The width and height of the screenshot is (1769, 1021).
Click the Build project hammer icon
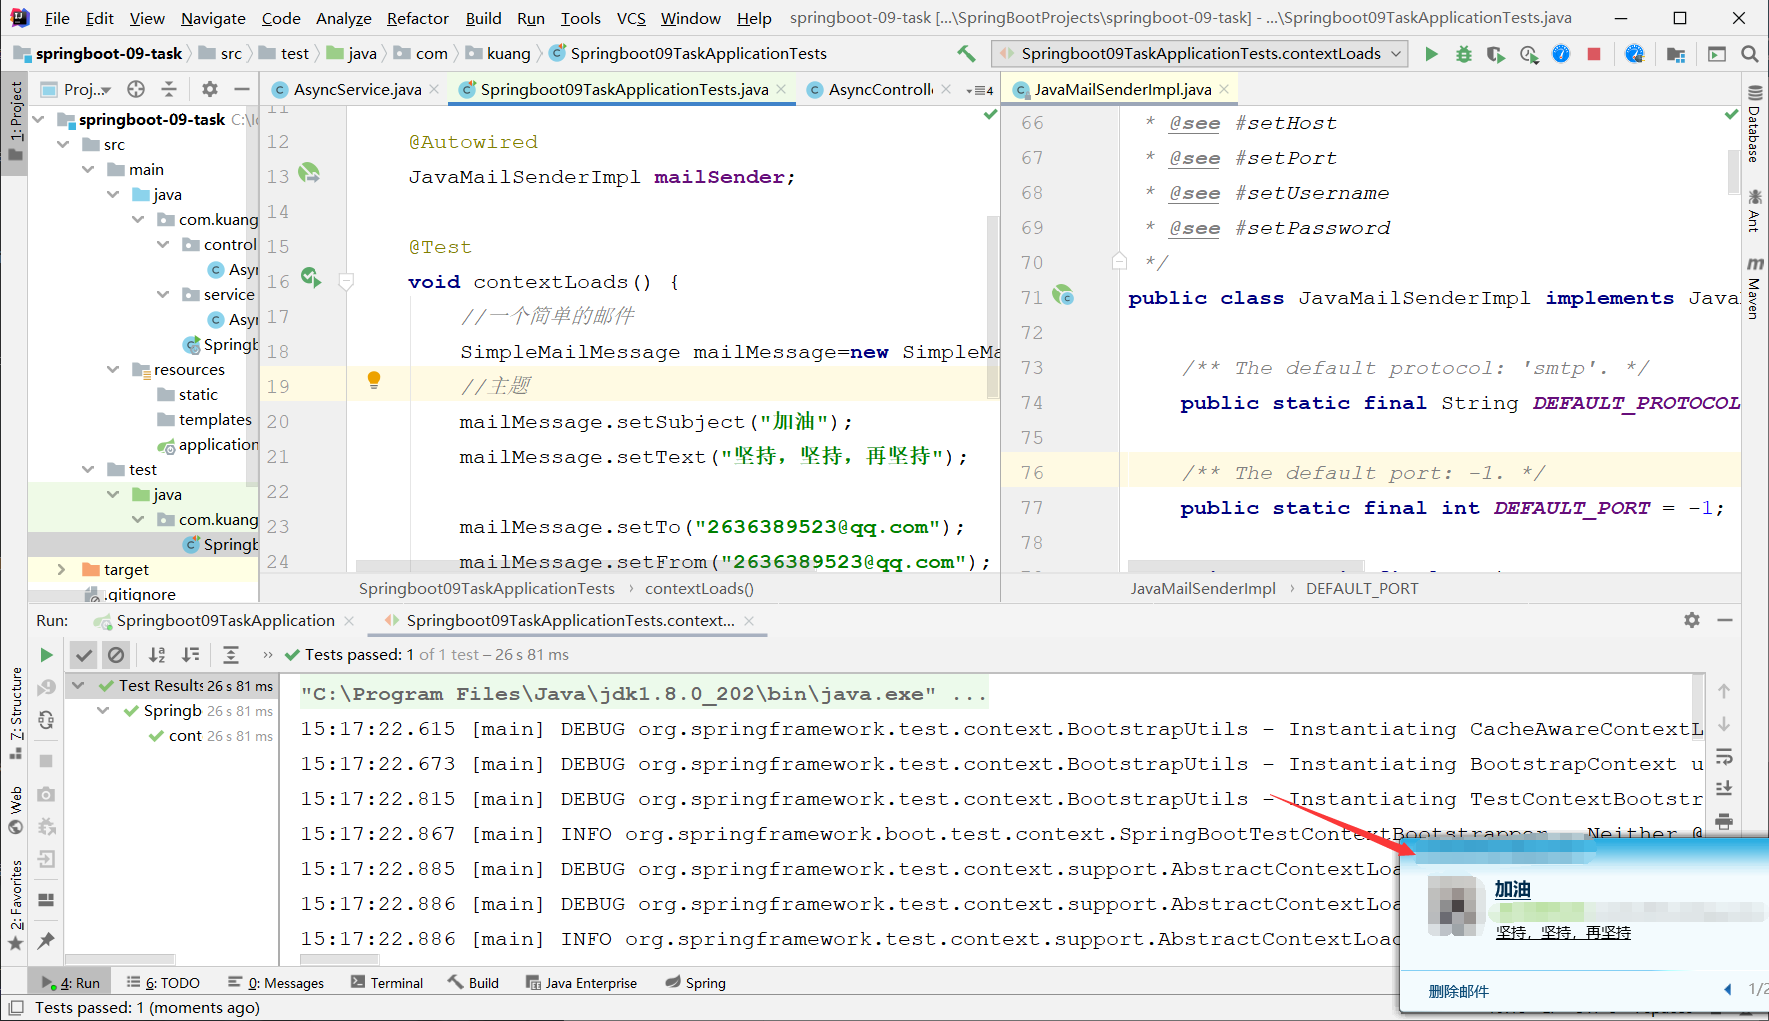coord(966,54)
